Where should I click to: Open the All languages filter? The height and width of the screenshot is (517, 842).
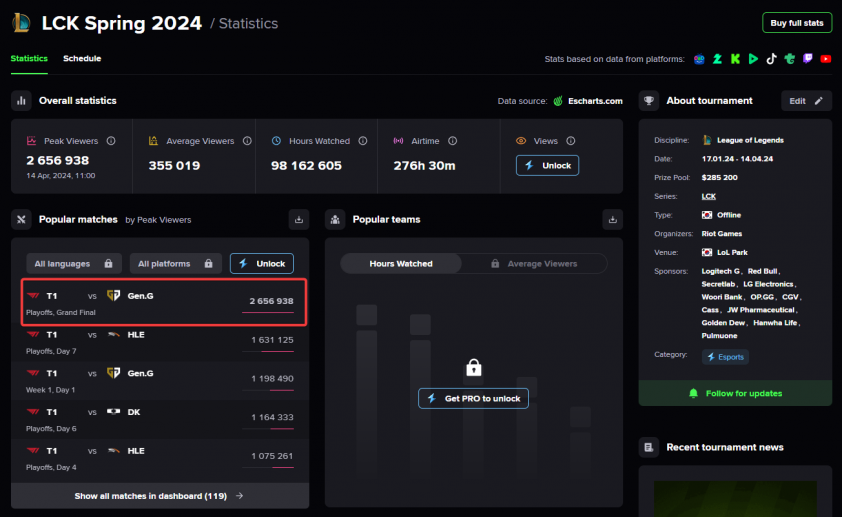(74, 264)
